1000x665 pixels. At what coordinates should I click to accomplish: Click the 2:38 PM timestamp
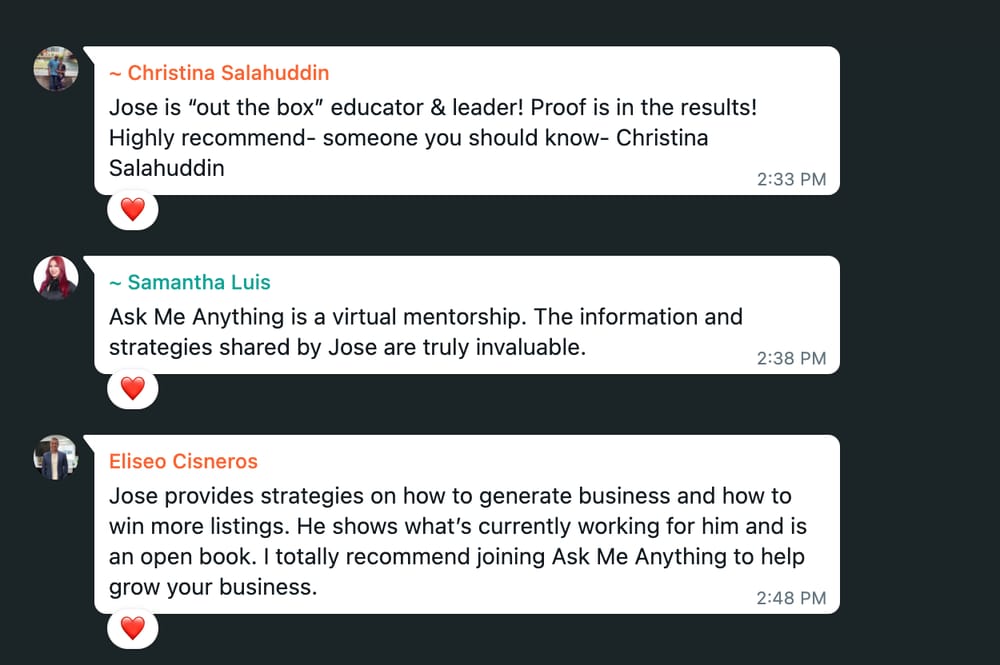791,358
